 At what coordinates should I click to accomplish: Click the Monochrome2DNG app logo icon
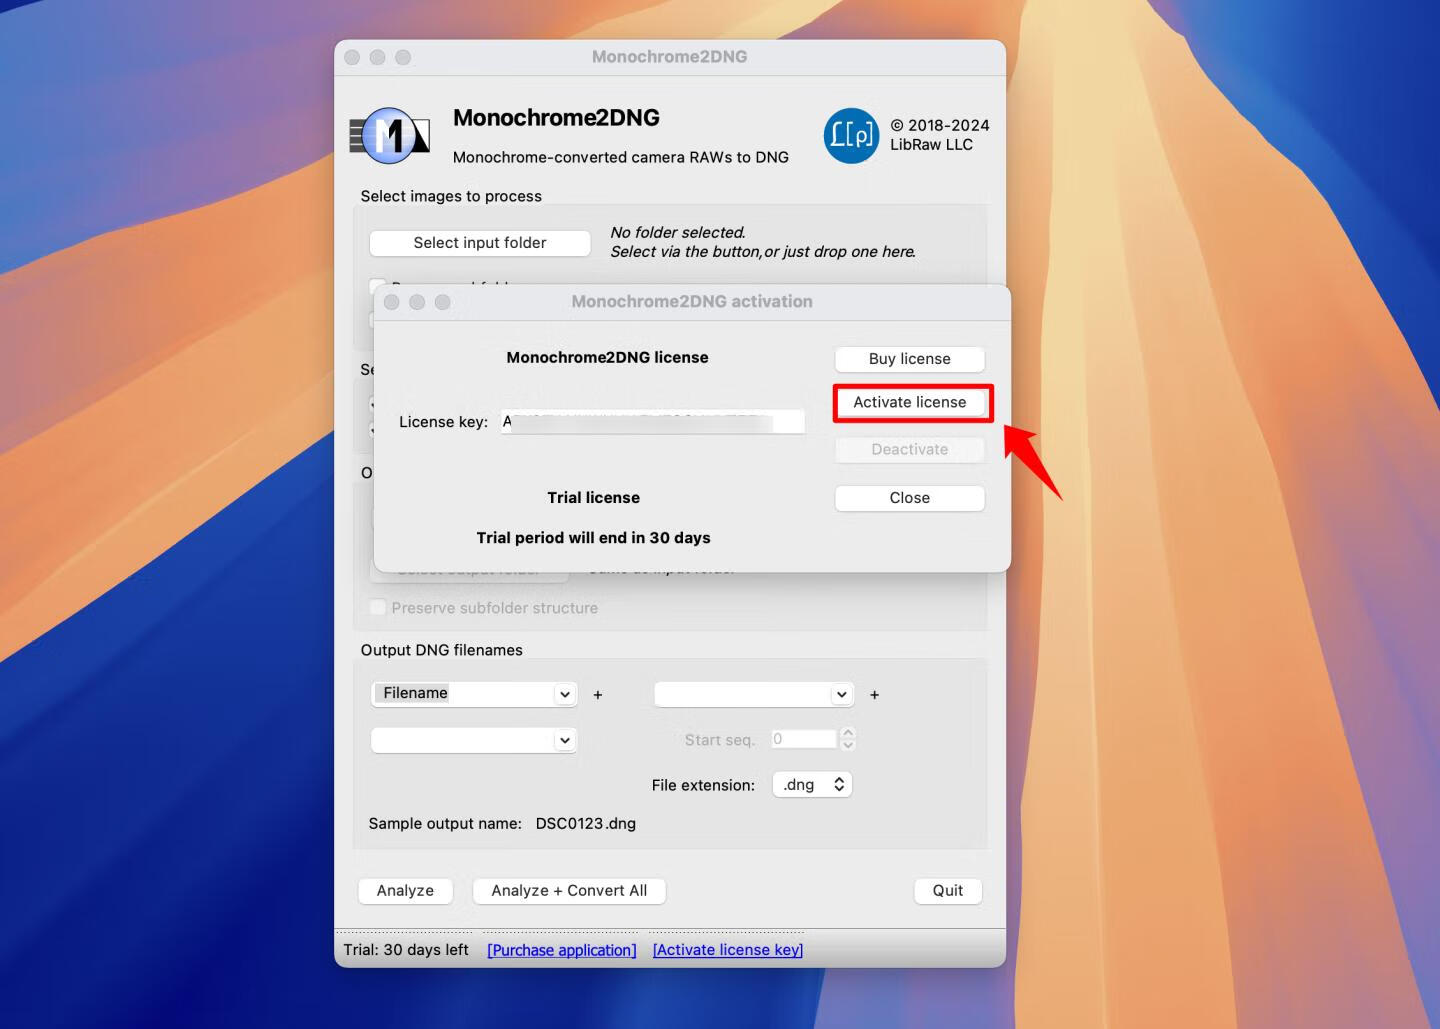coord(390,136)
